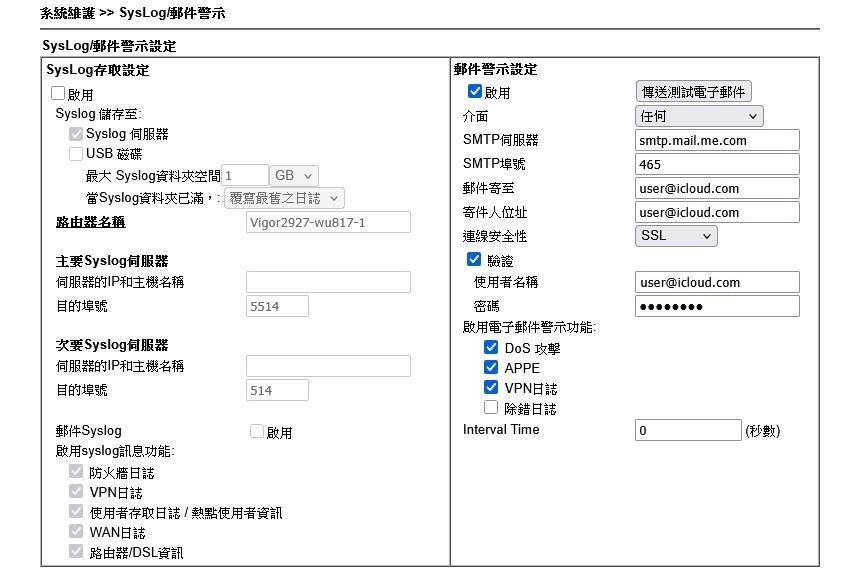Click 傳送測試電子郵件 button

694,92
